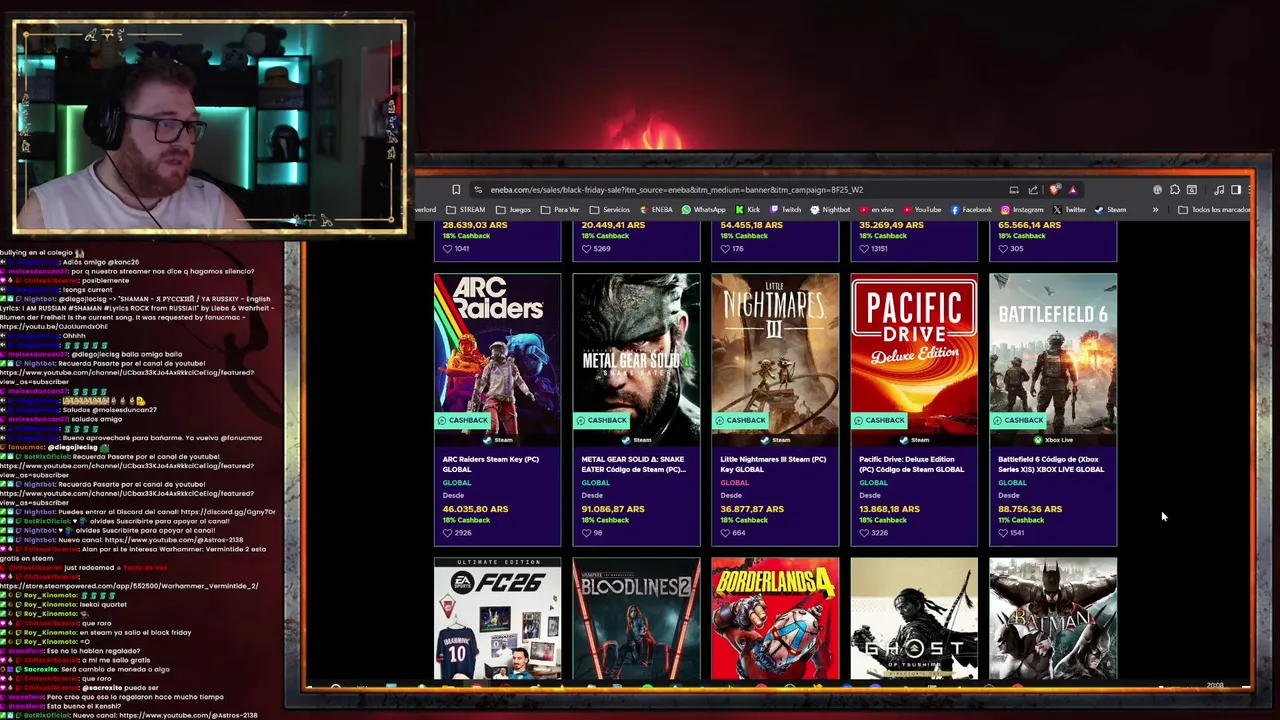1280x720 pixels.
Task: Toggle the heart icon showing 5269 likes
Action: (x=586, y=249)
